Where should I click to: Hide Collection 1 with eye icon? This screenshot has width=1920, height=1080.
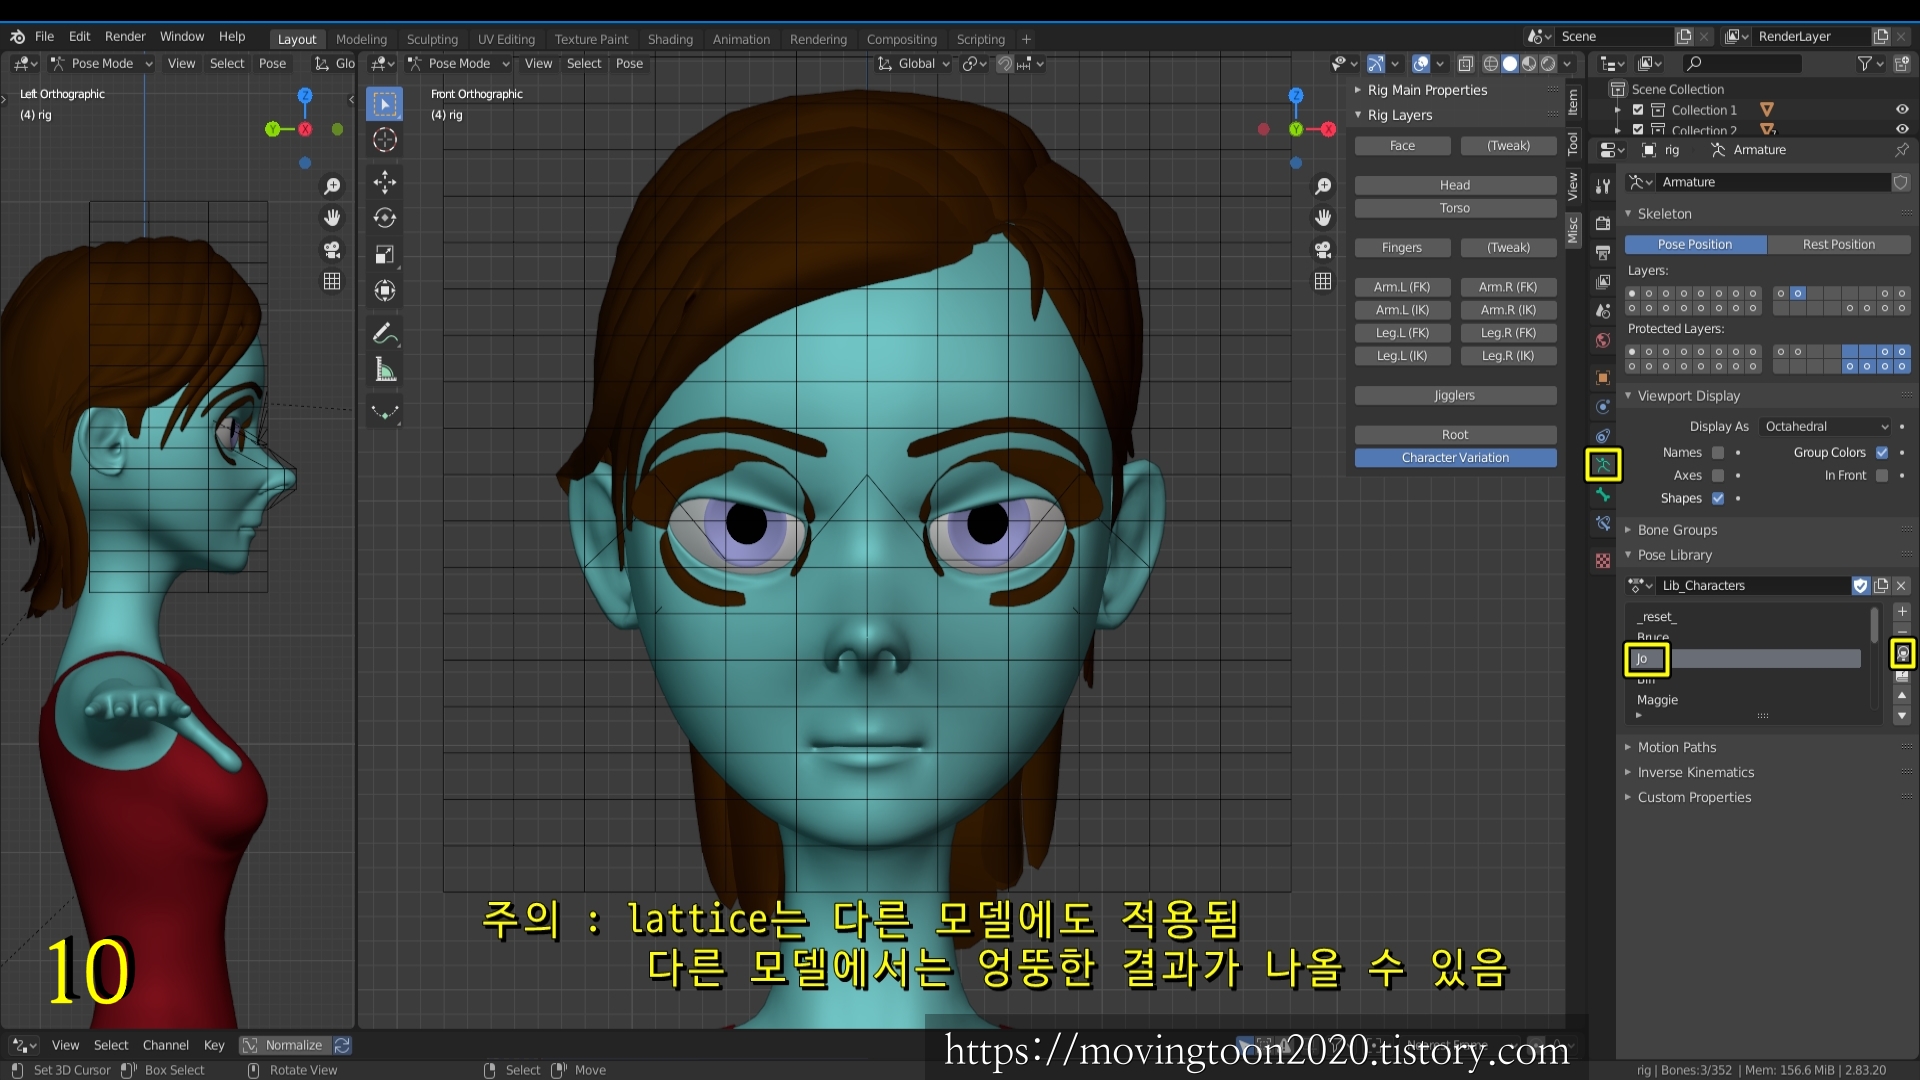(1901, 110)
